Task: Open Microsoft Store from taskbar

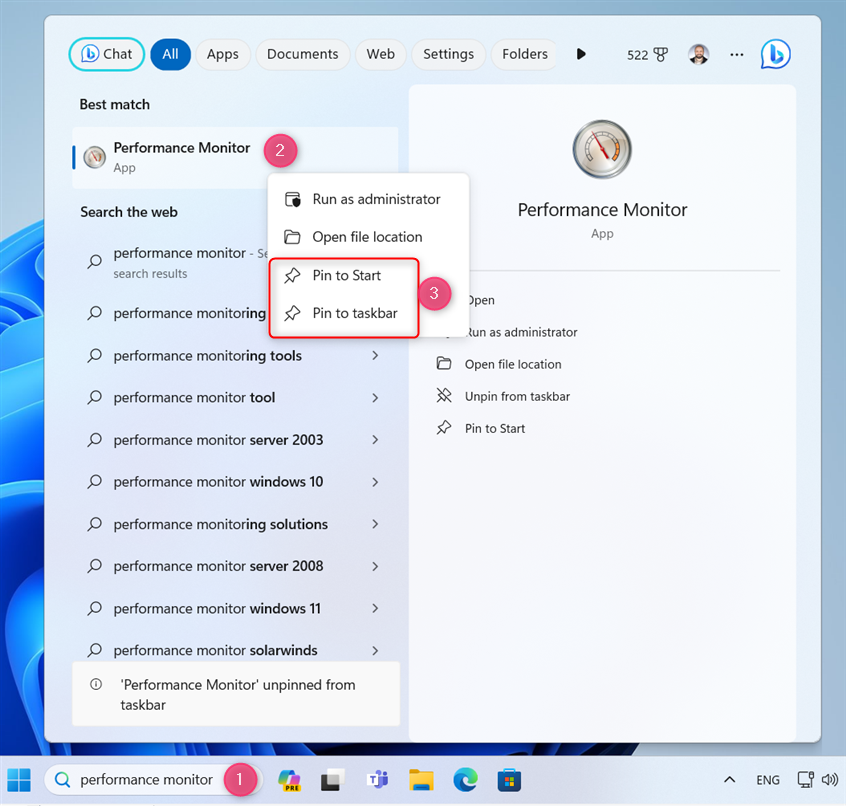Action: [x=509, y=780]
